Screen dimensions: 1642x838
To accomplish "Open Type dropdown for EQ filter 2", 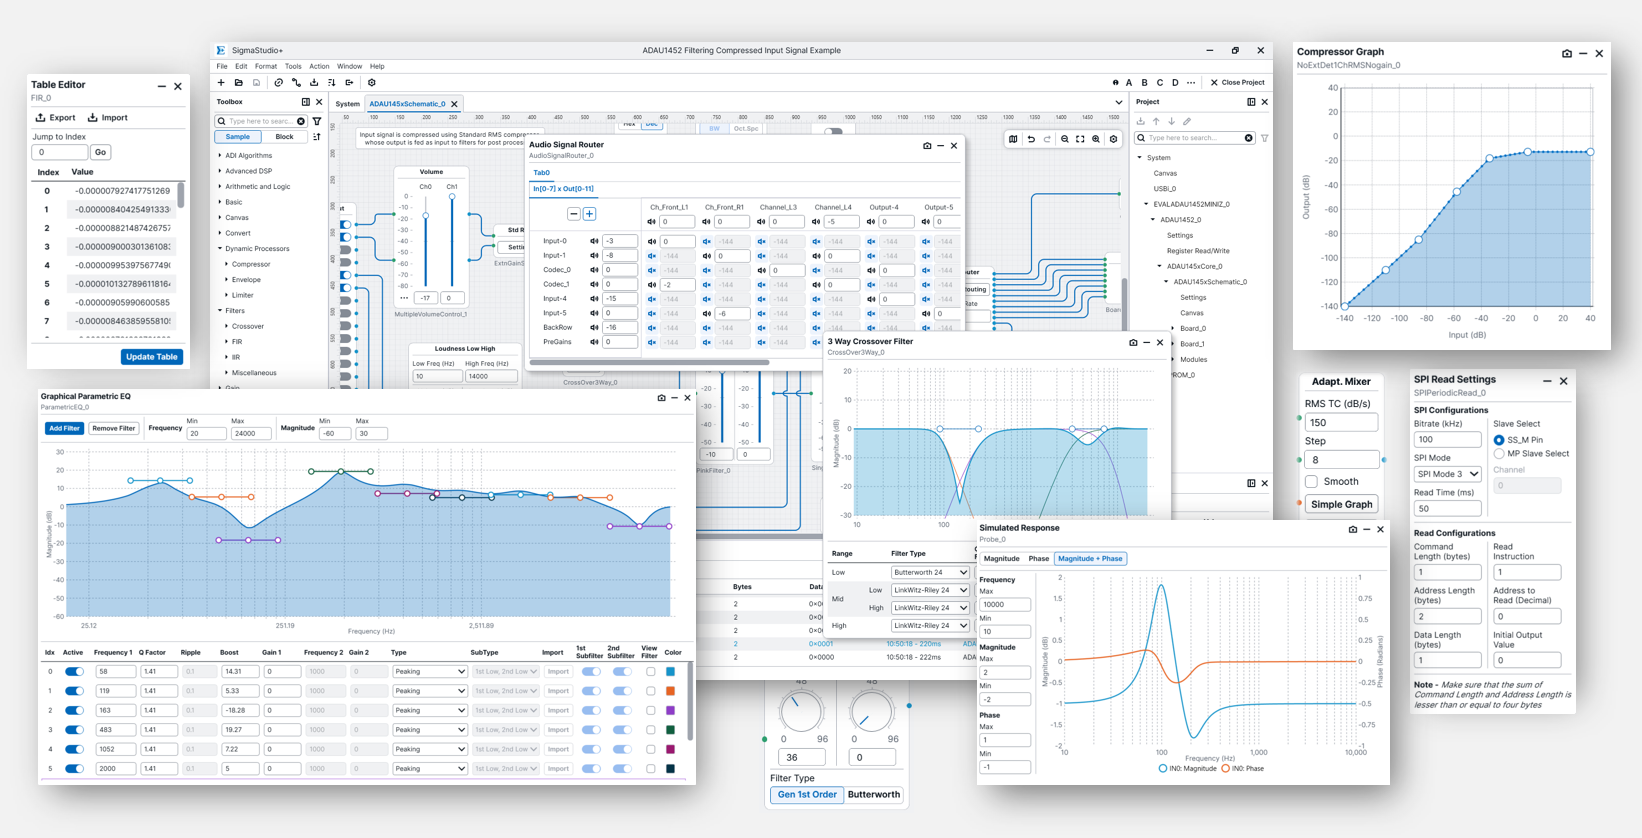I will pos(430,711).
